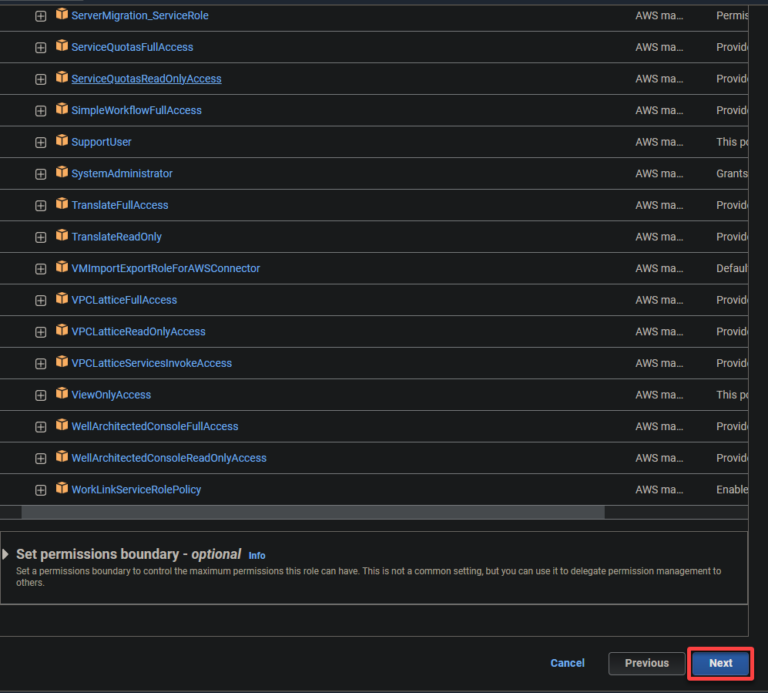The height and width of the screenshot is (693, 768).
Task: Expand the Set permissions boundary section
Action: tap(6, 554)
